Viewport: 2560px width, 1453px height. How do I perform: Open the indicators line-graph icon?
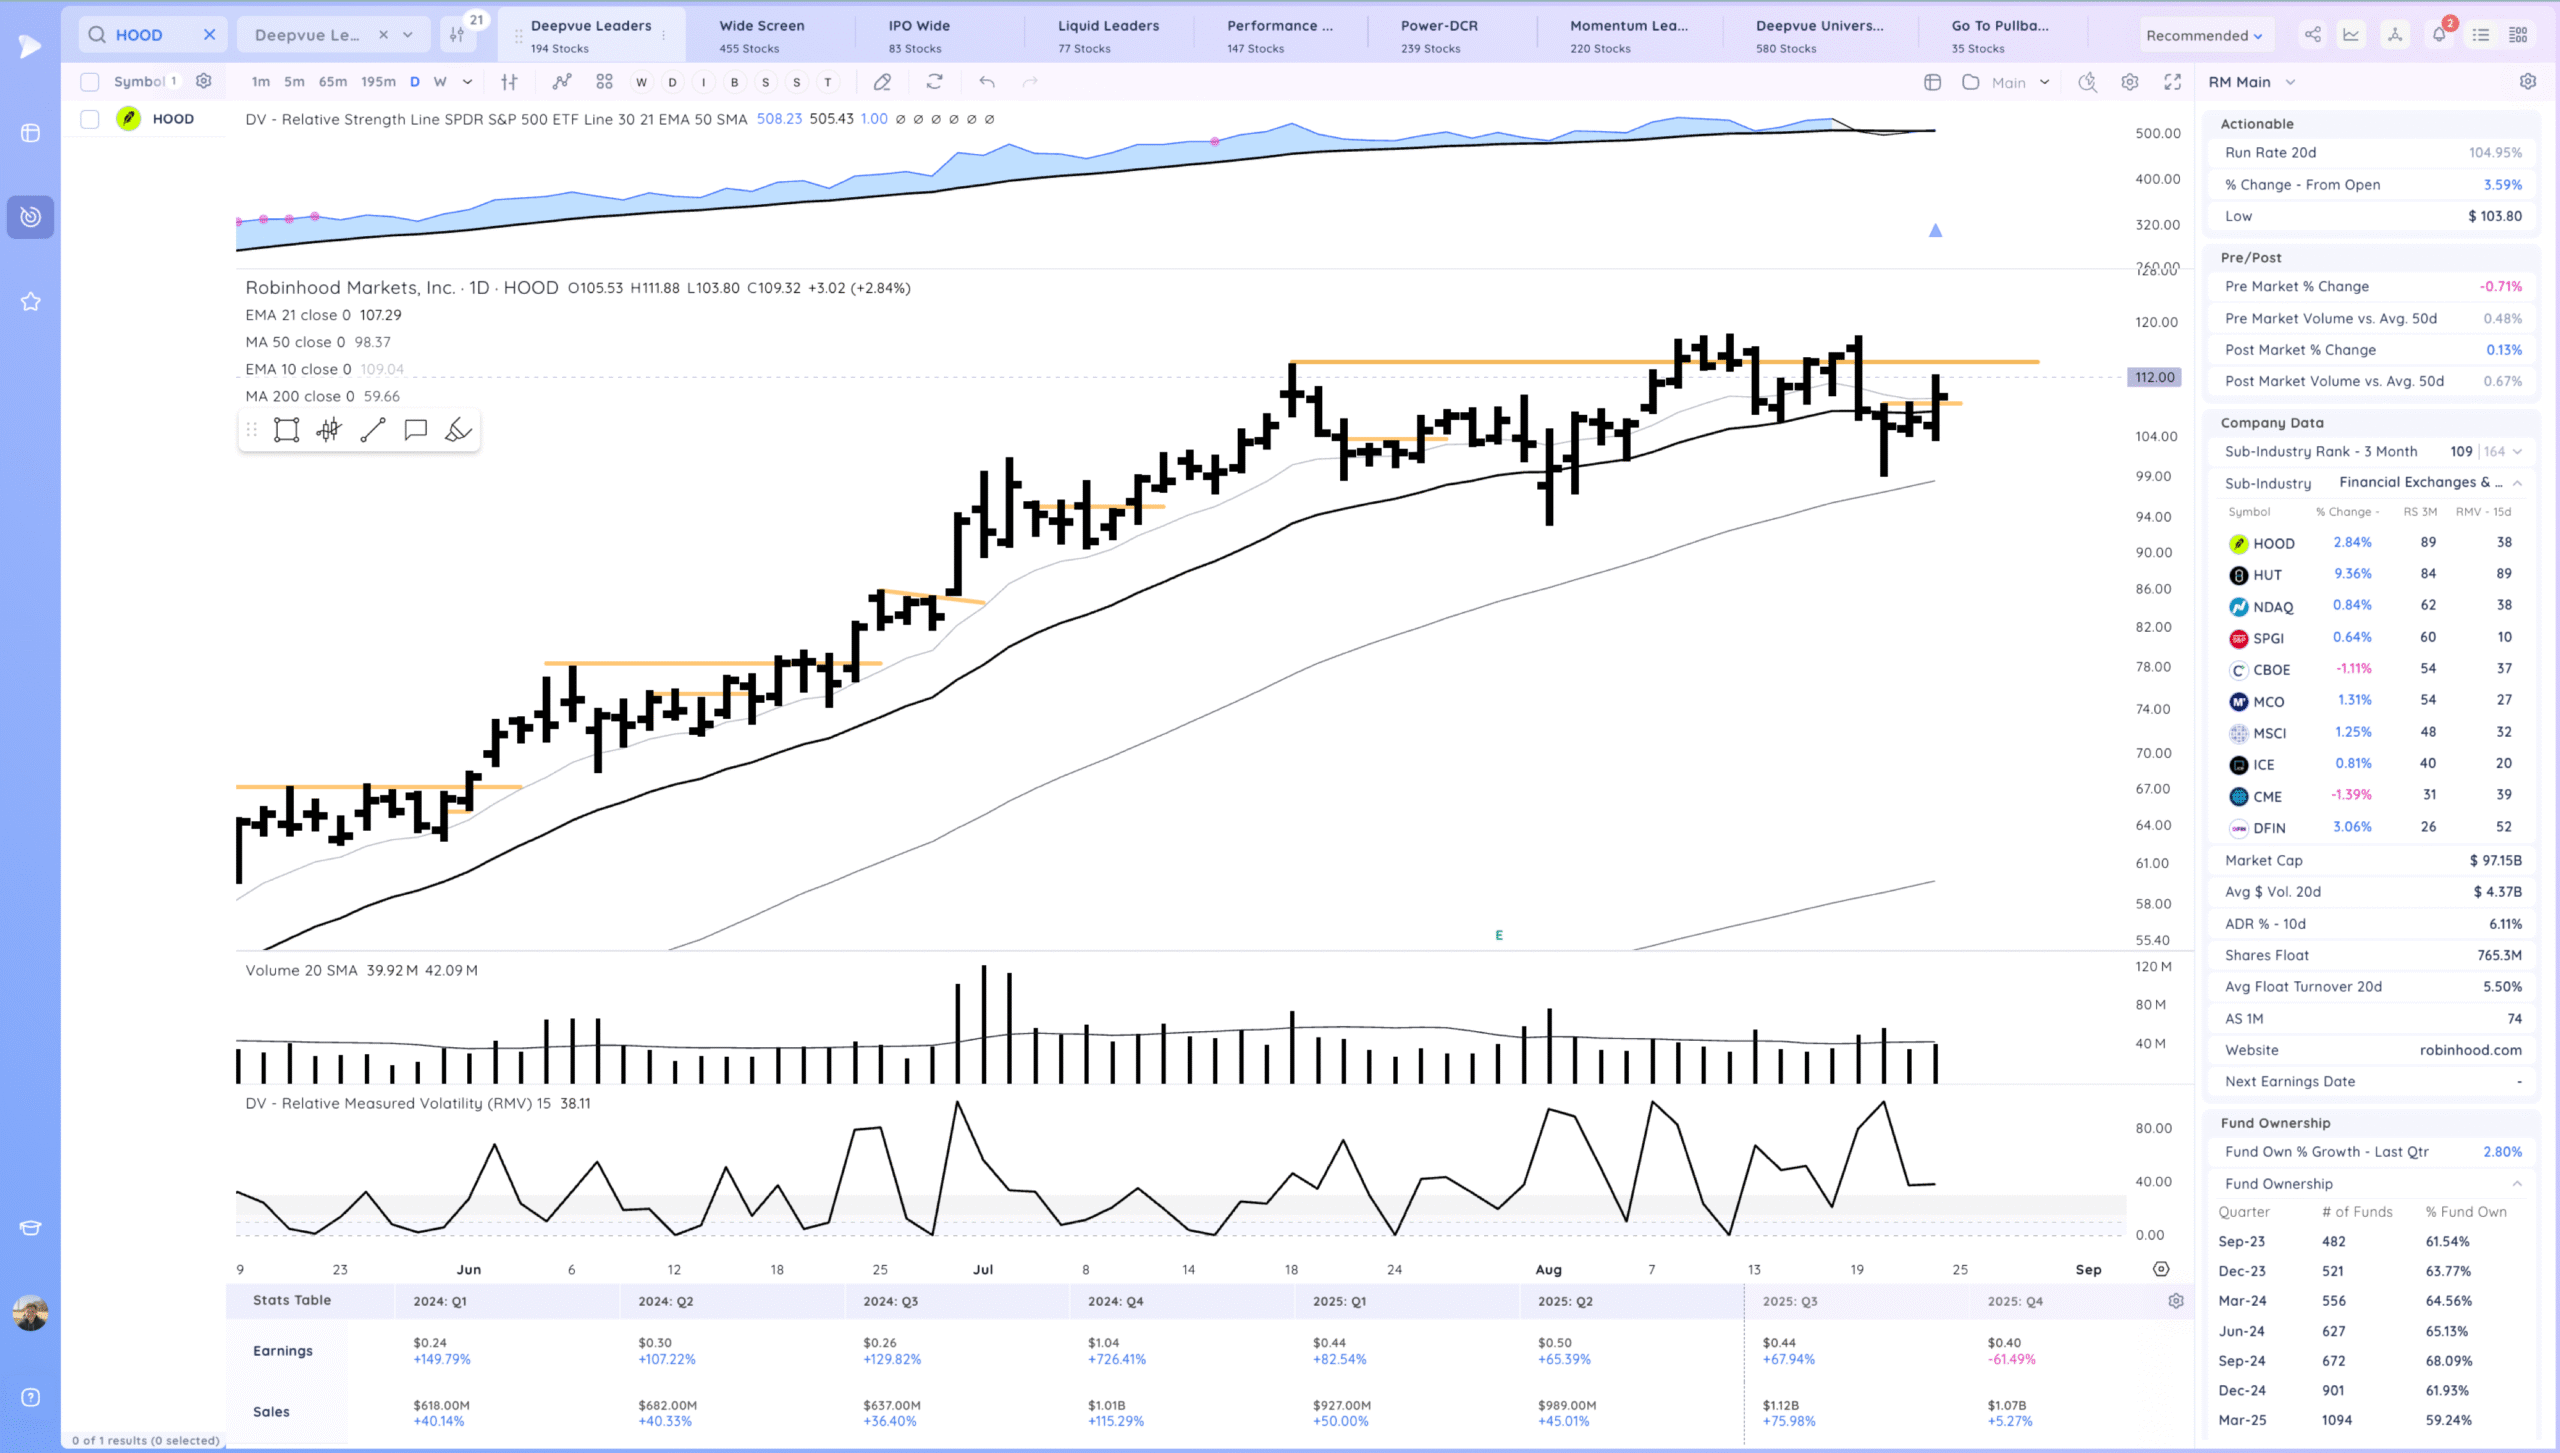tap(562, 82)
